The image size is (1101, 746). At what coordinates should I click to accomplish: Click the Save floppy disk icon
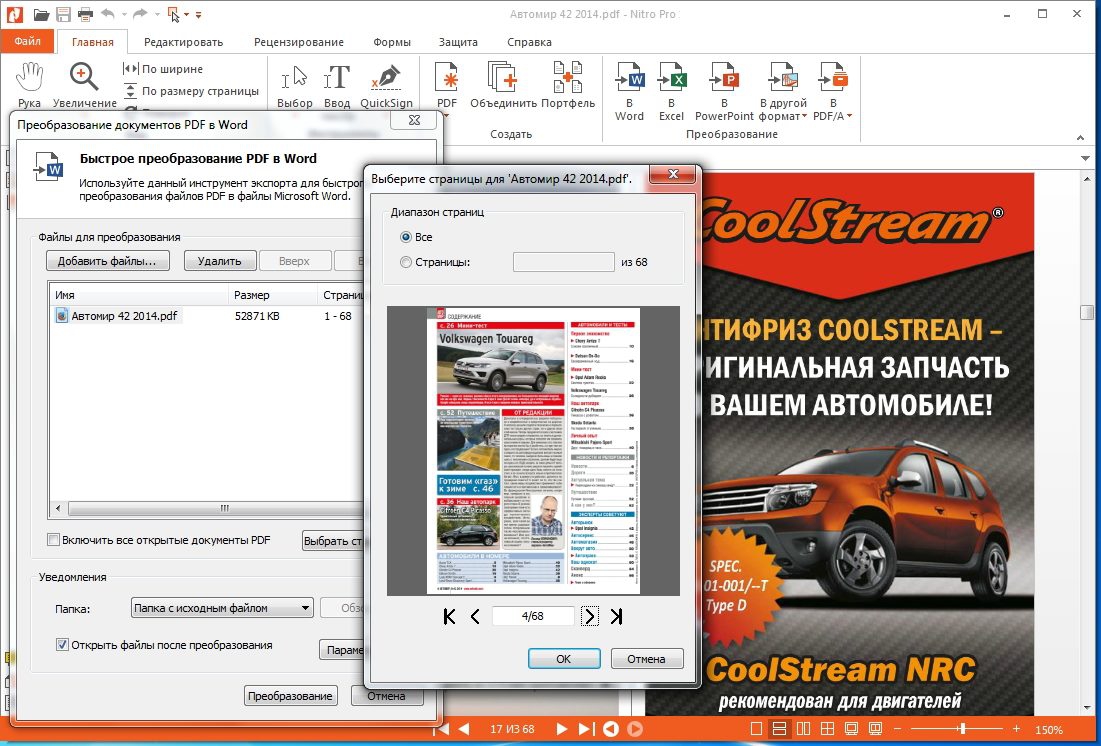point(63,14)
